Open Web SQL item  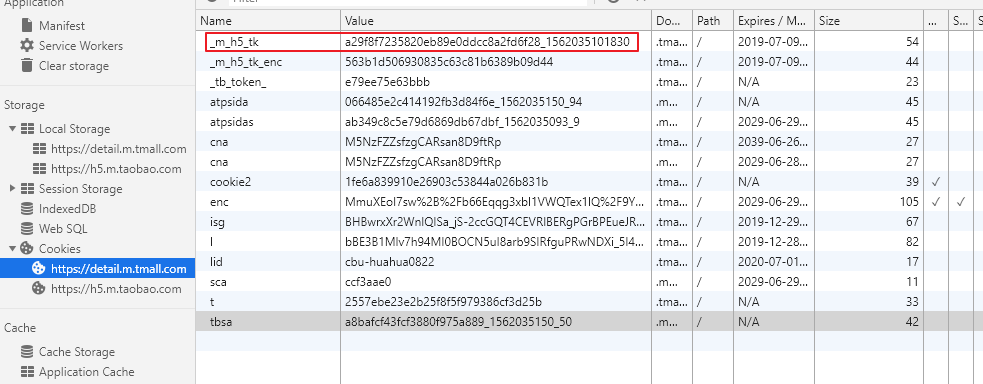pos(63,229)
